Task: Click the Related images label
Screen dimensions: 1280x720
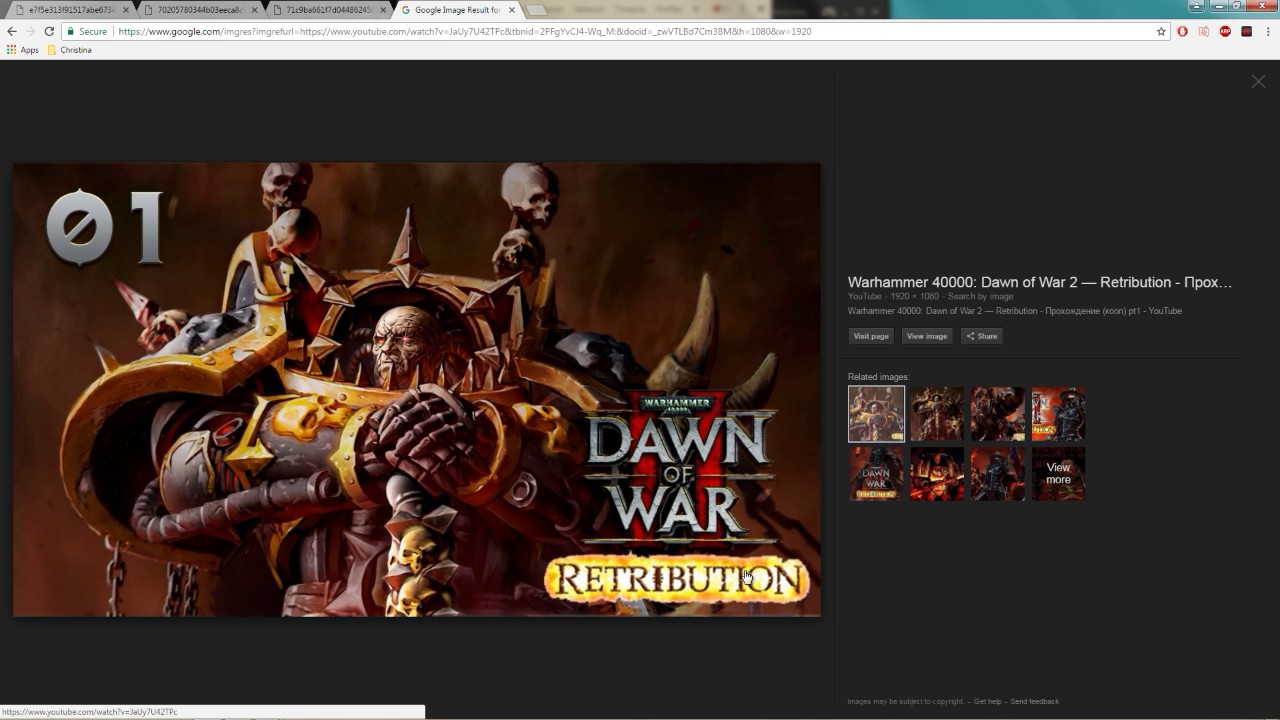Action: coord(879,377)
